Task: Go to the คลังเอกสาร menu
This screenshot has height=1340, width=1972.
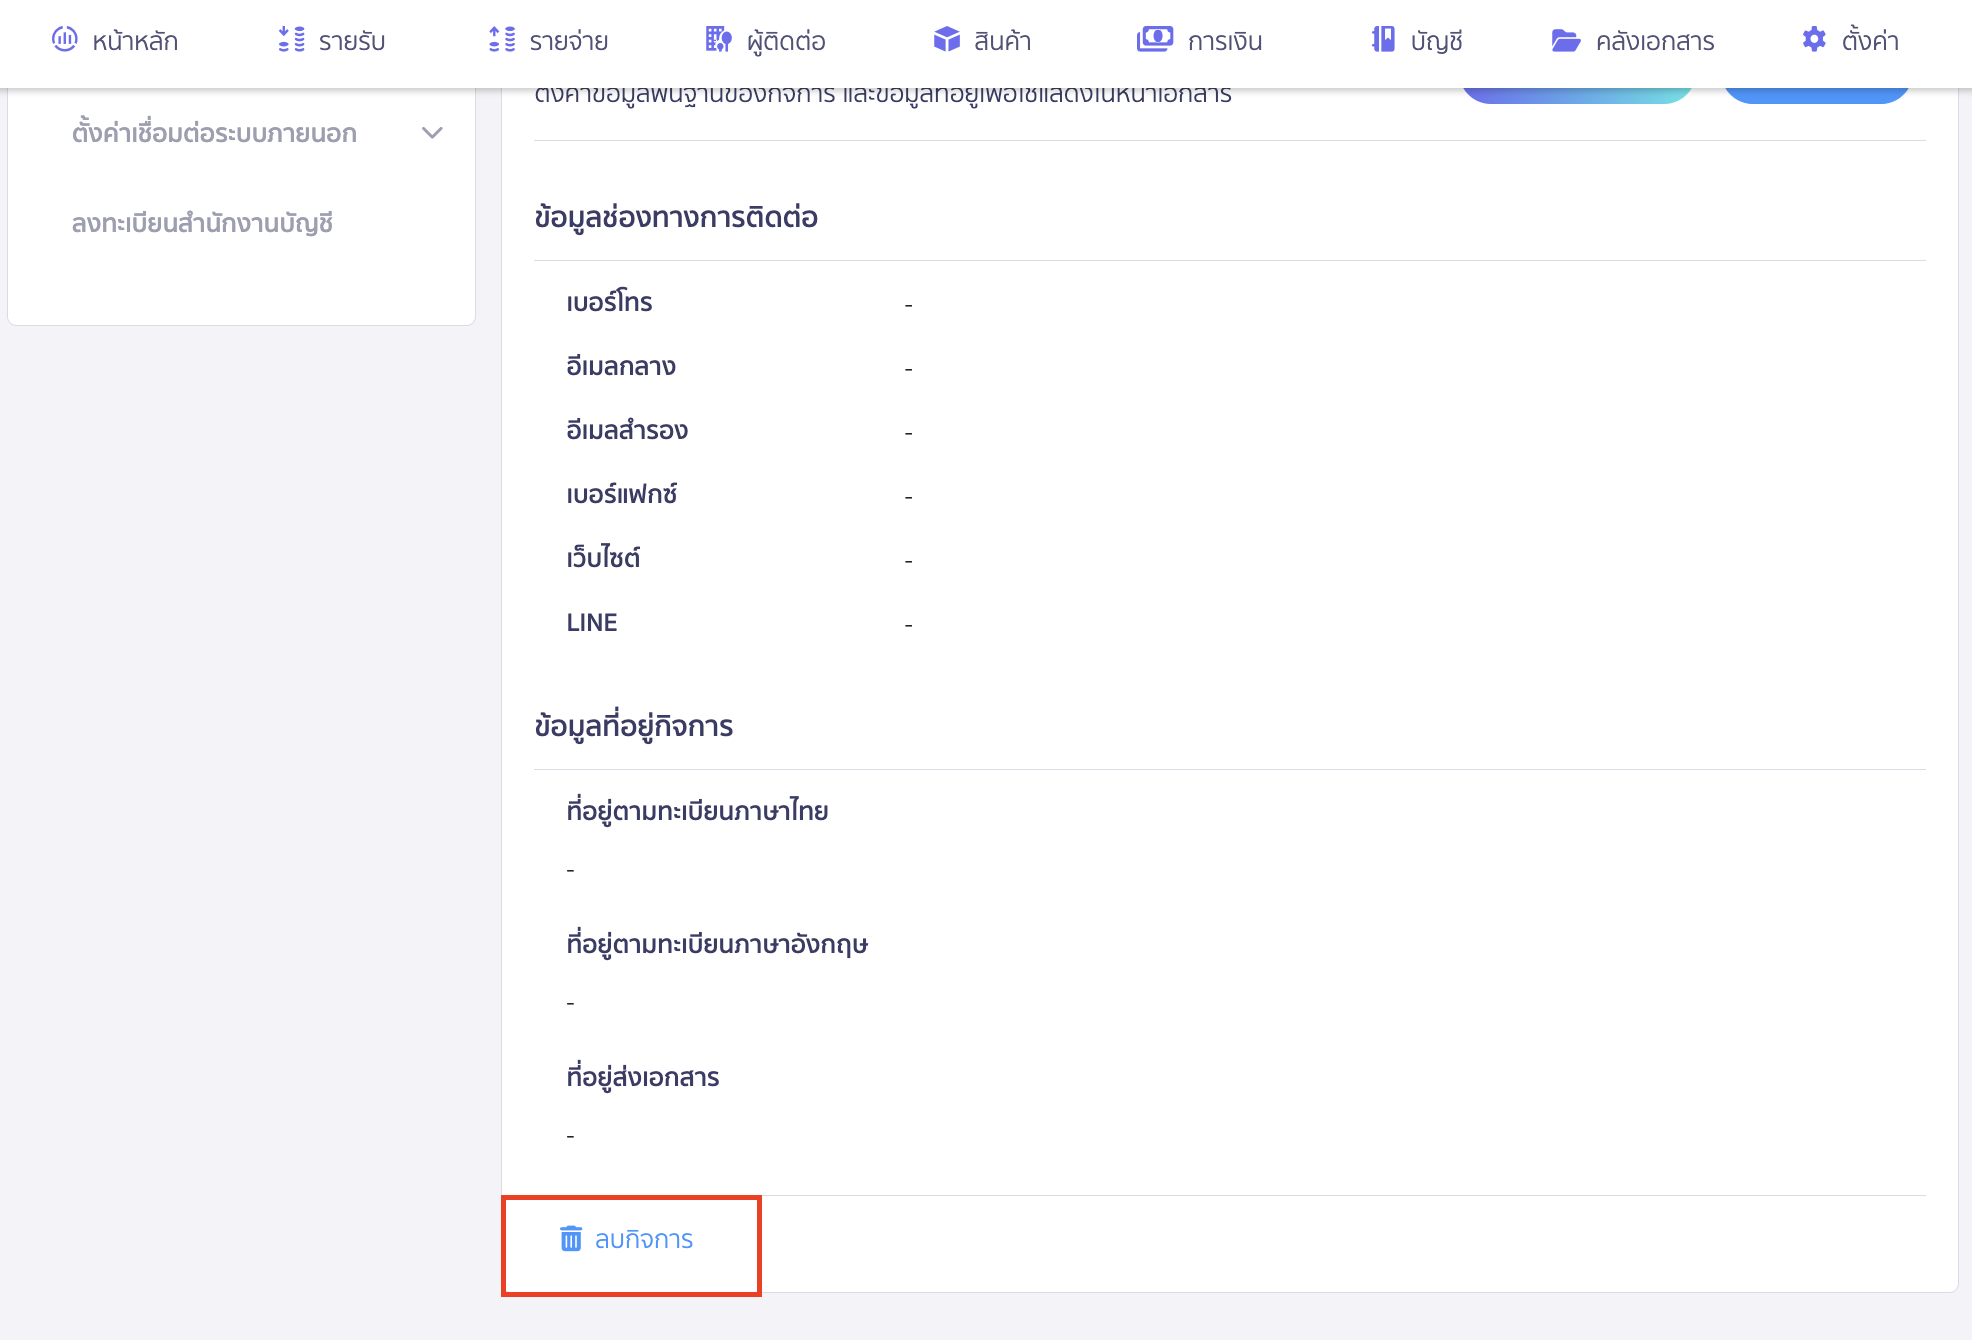Action: [x=1654, y=41]
